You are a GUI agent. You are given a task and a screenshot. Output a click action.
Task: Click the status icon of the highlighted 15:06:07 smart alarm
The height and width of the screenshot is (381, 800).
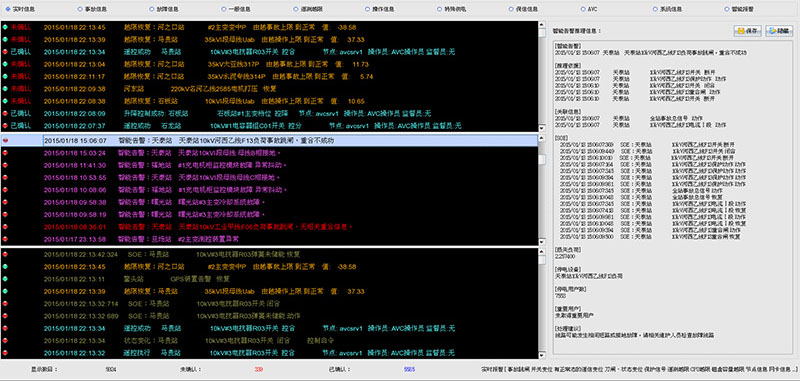pos(5,140)
